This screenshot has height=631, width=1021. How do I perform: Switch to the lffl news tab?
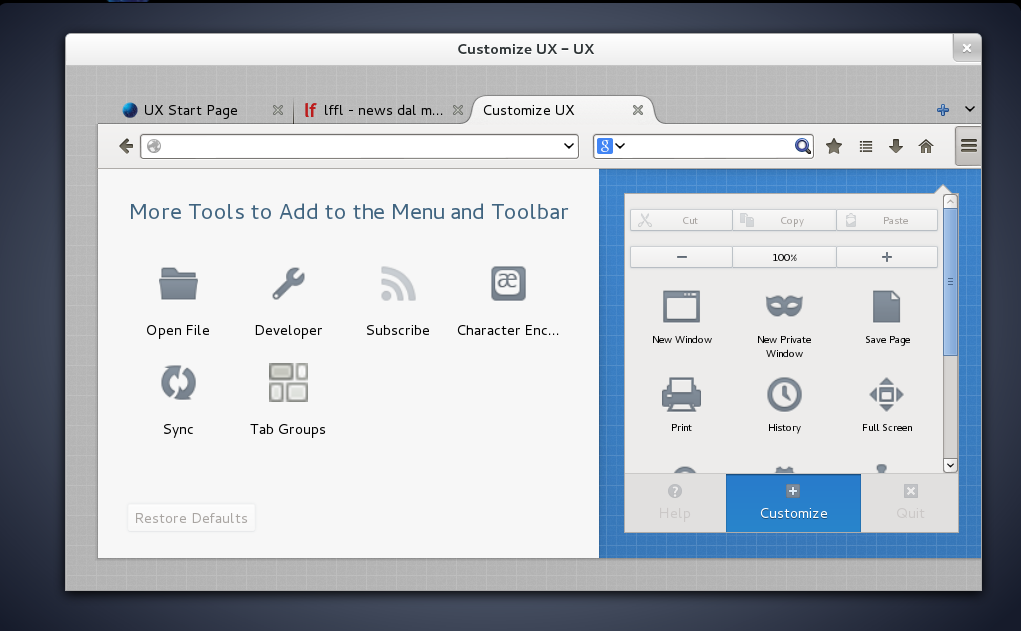click(381, 110)
